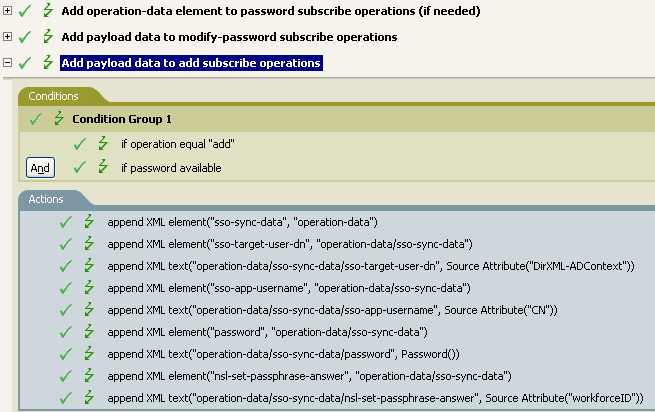Collapse the add subscribe operations rule
This screenshot has height=412, width=655.
8,63
